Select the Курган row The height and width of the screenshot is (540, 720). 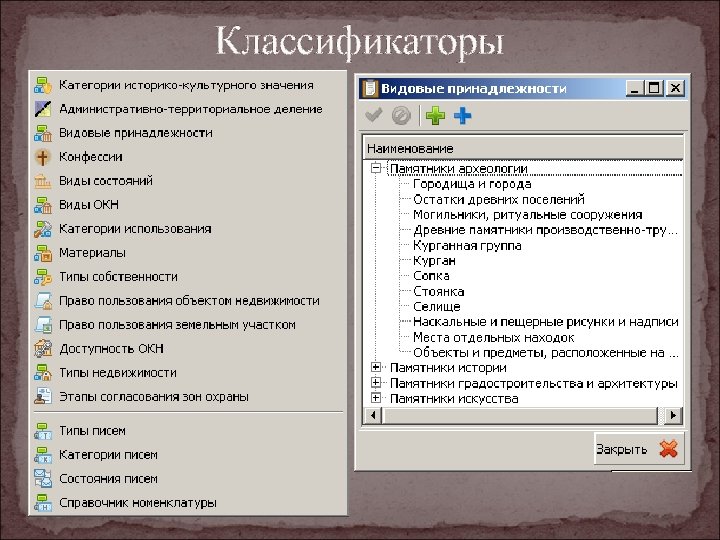[434, 260]
